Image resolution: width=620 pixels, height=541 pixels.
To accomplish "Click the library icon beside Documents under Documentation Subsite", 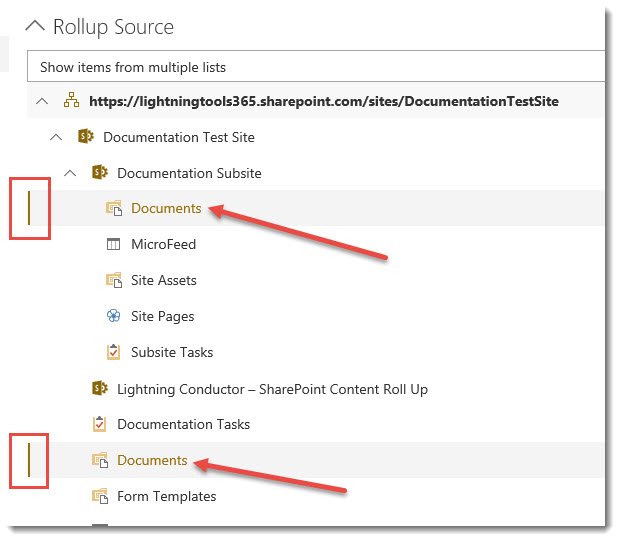I will click(x=114, y=208).
